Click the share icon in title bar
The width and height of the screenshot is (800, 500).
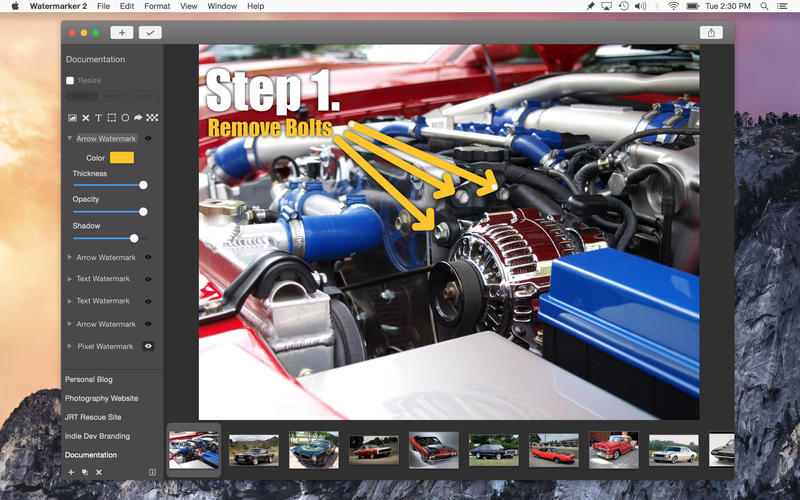click(711, 32)
